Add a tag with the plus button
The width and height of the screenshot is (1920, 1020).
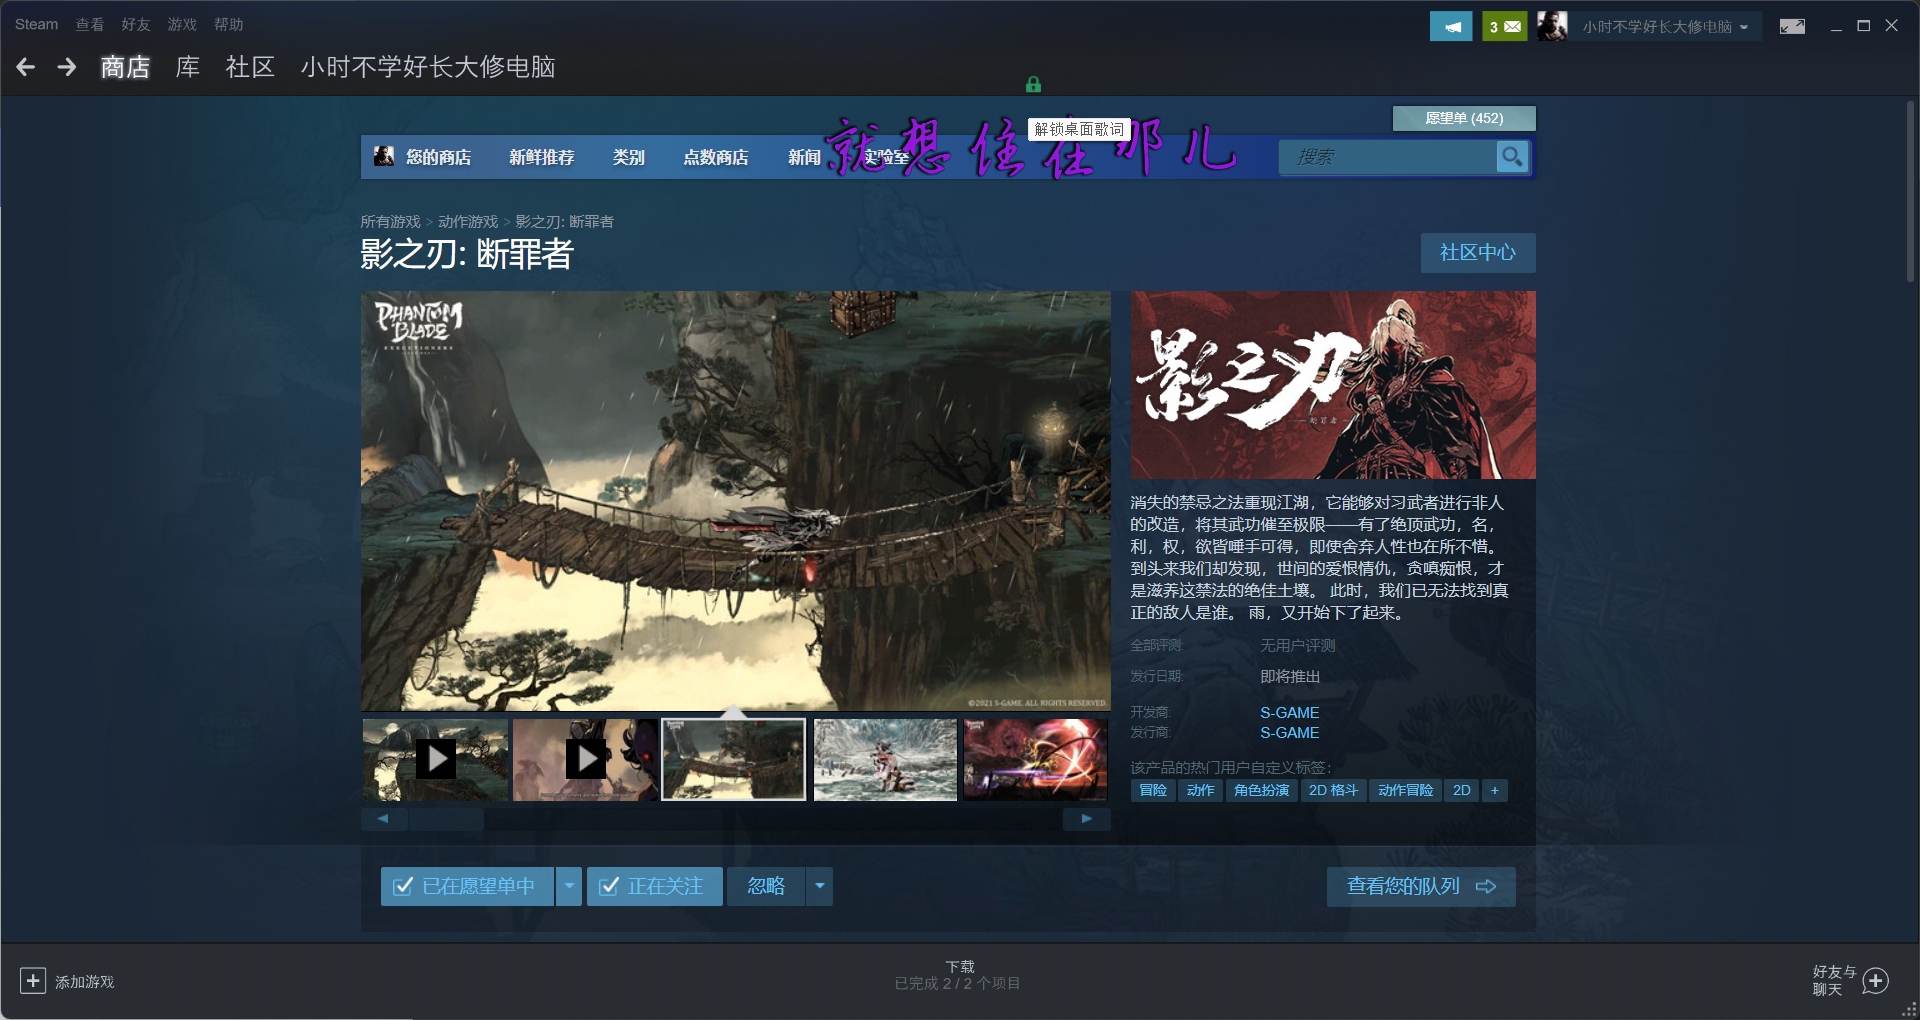tap(1495, 790)
